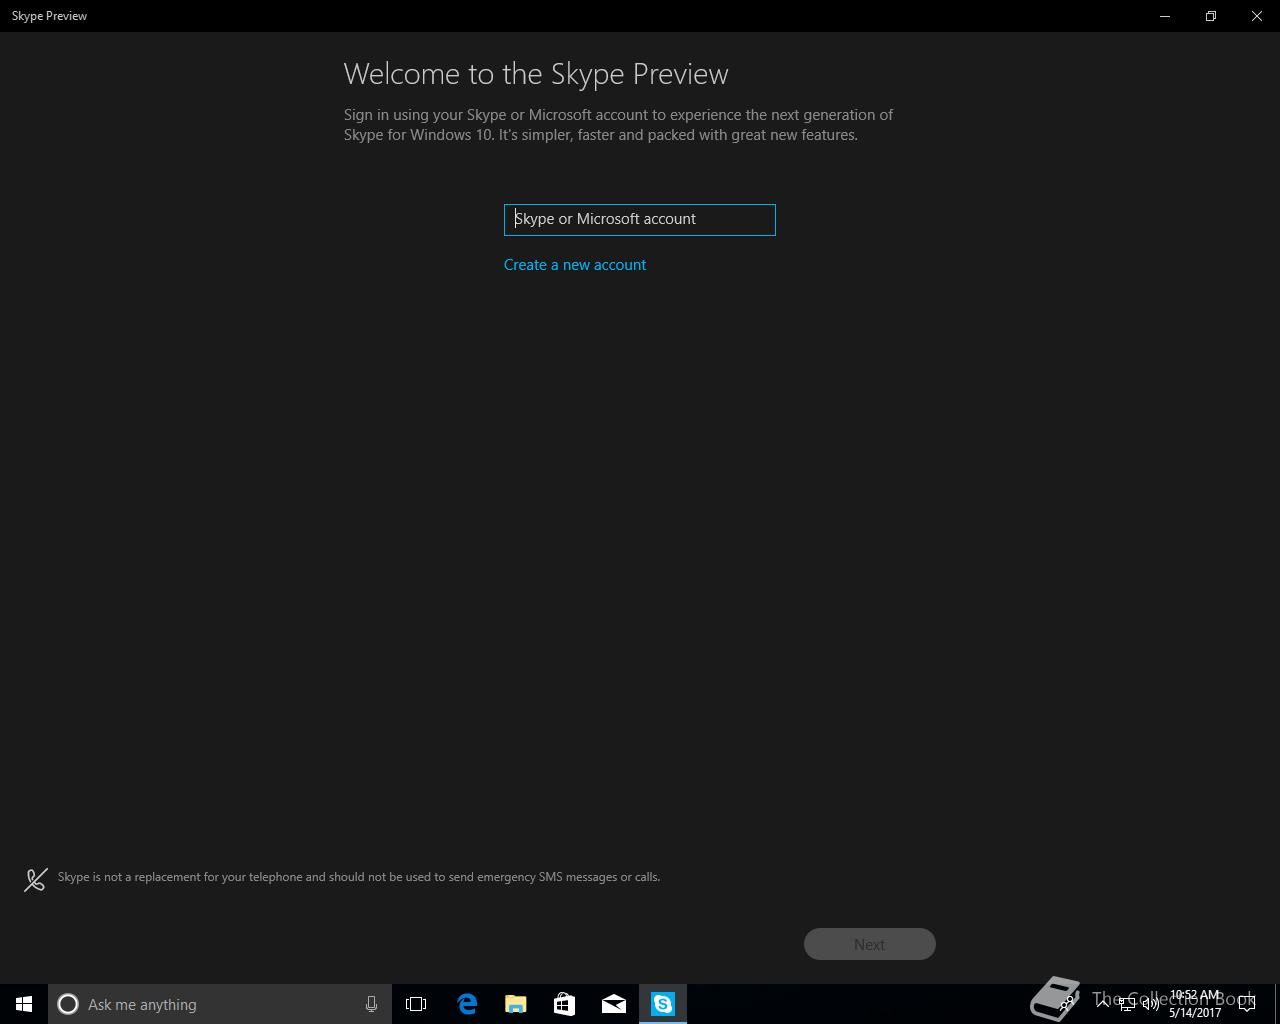1280x1024 pixels.
Task: Open the Create a new account link
Action: 575,265
